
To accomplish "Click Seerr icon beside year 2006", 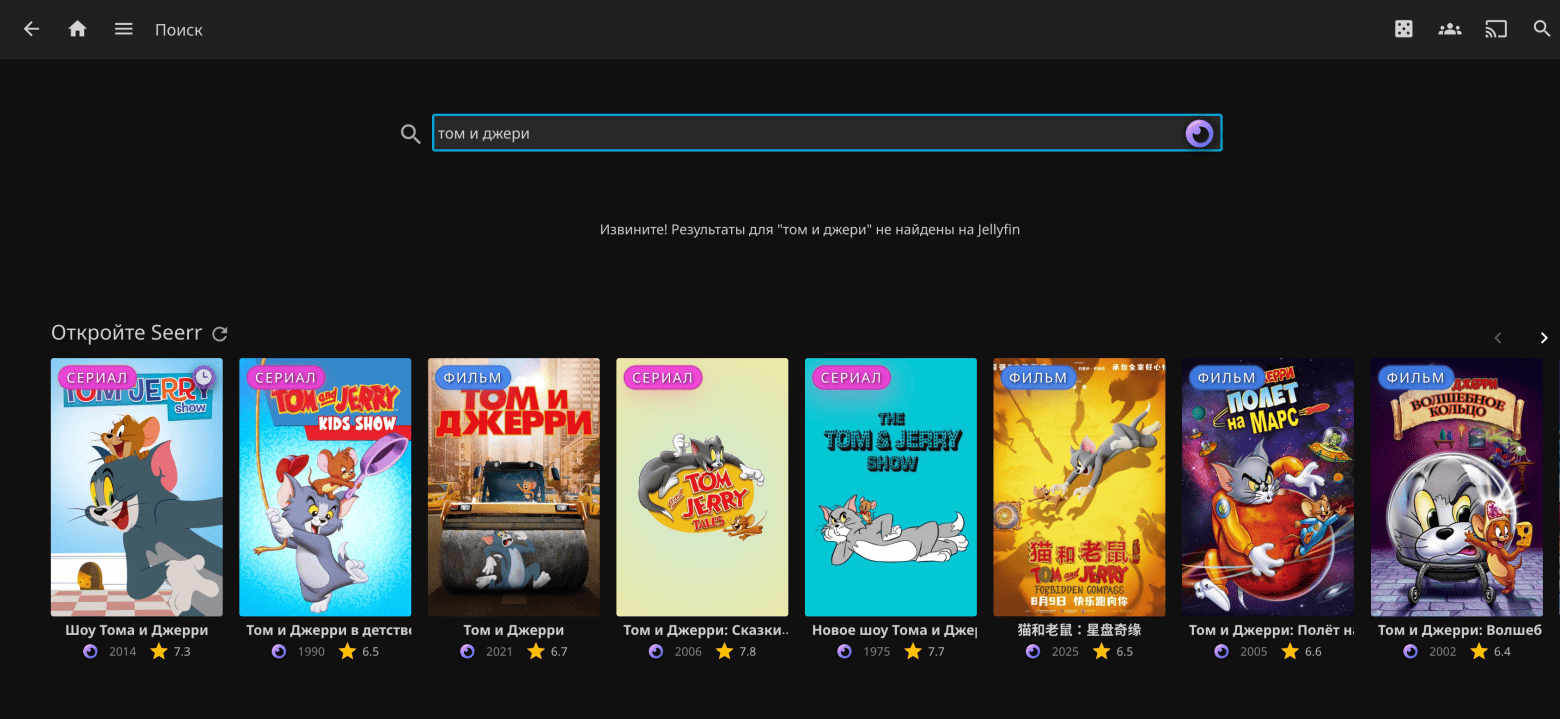I will [x=656, y=651].
